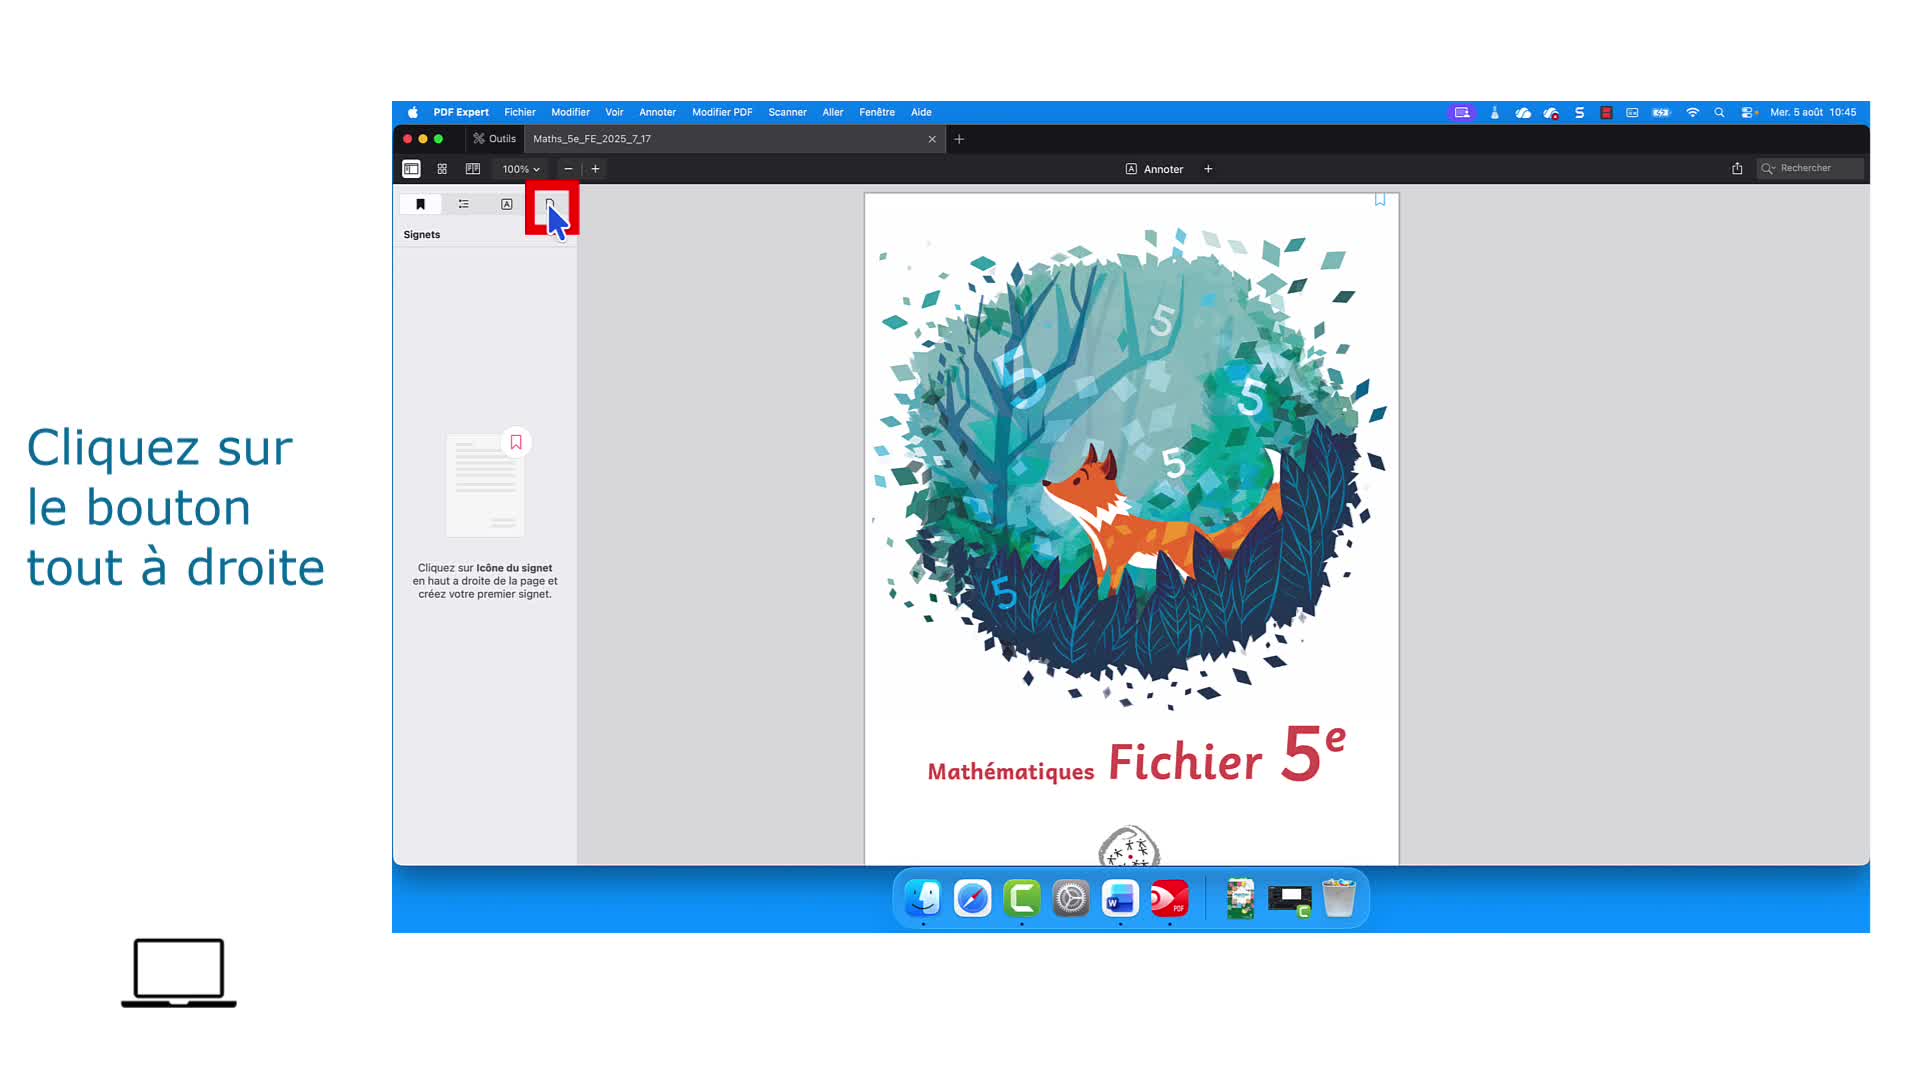The height and width of the screenshot is (1080, 1920).
Task: Switch to page thumbnails grid view
Action: point(442,169)
